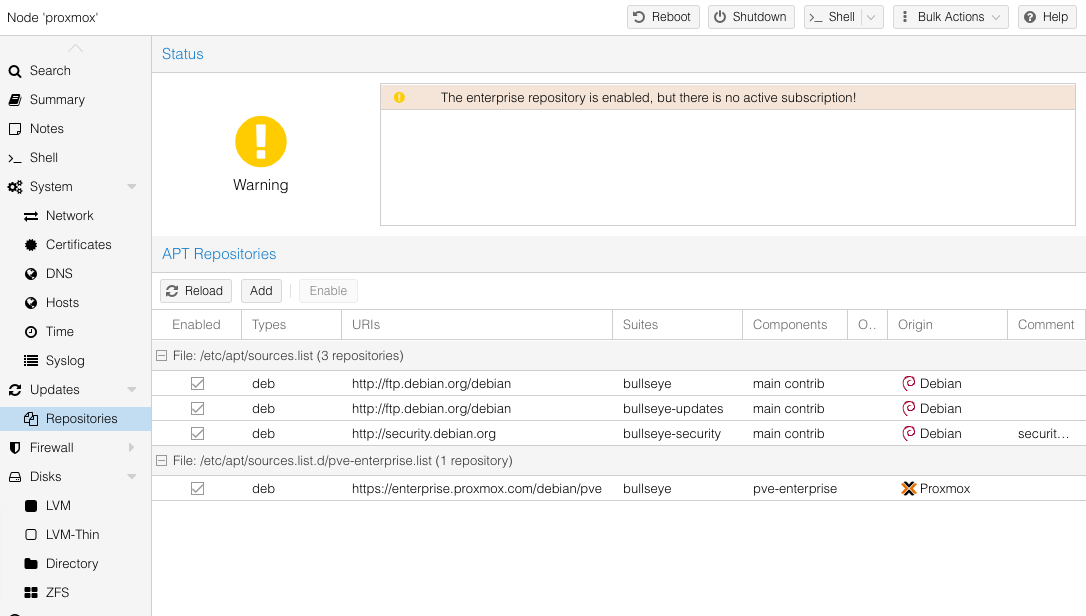The image size is (1086, 616).
Task: Click the Directory folder icon
Action: [30, 564]
